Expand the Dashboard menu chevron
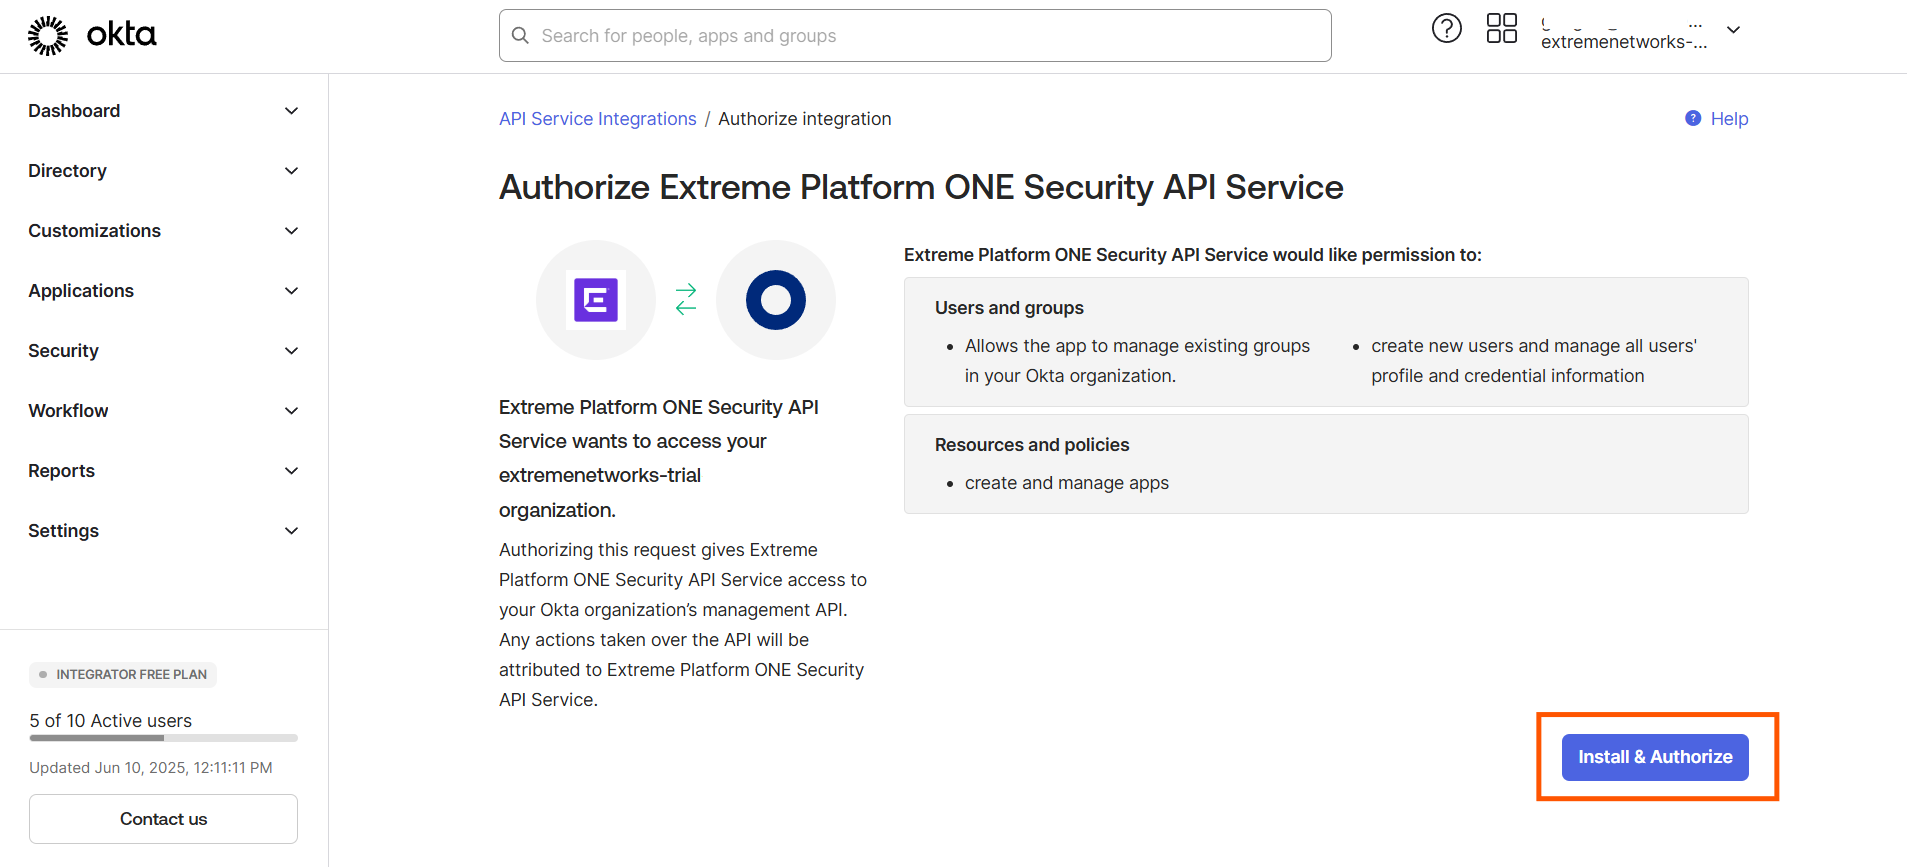 (x=291, y=111)
